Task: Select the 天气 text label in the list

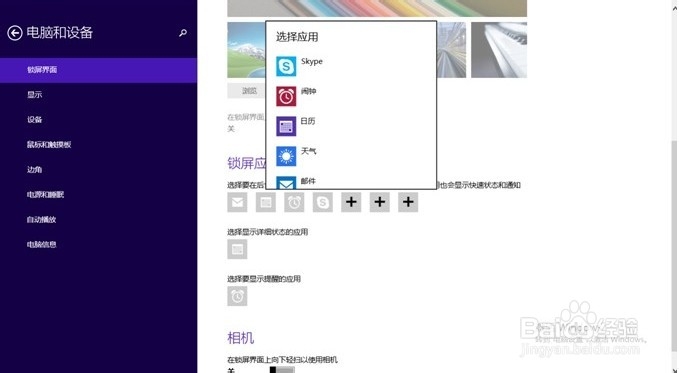Action: (x=308, y=151)
